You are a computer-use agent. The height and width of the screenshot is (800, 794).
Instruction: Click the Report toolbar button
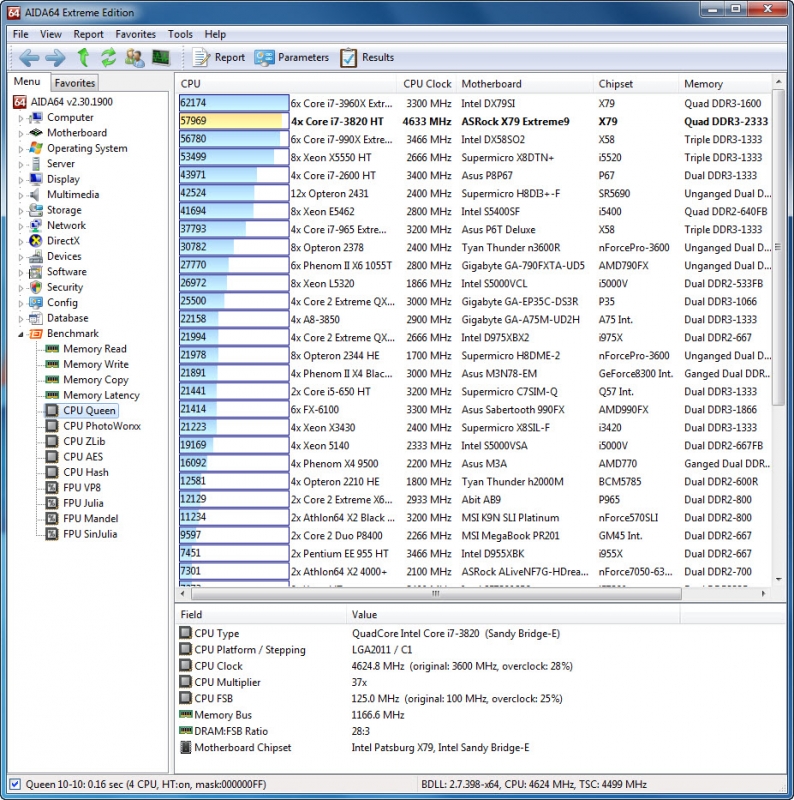click(x=218, y=58)
